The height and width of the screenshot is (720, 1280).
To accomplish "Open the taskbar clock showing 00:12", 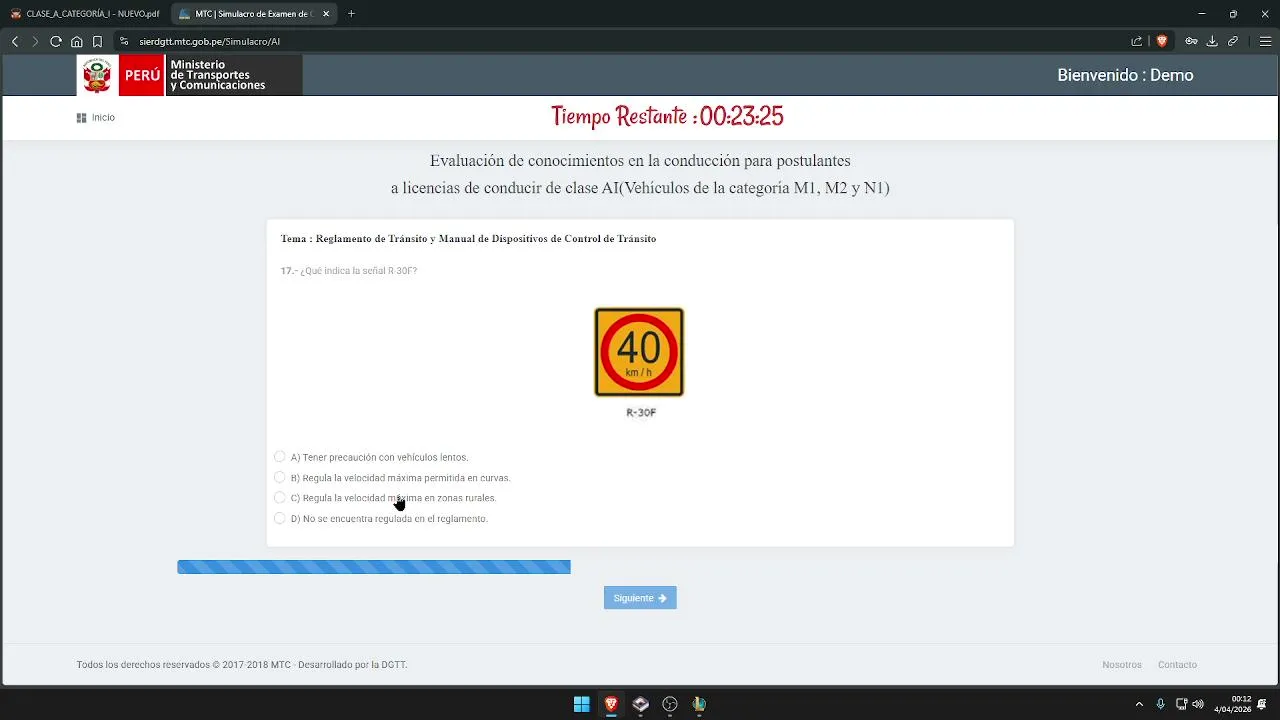I will 1233,704.
